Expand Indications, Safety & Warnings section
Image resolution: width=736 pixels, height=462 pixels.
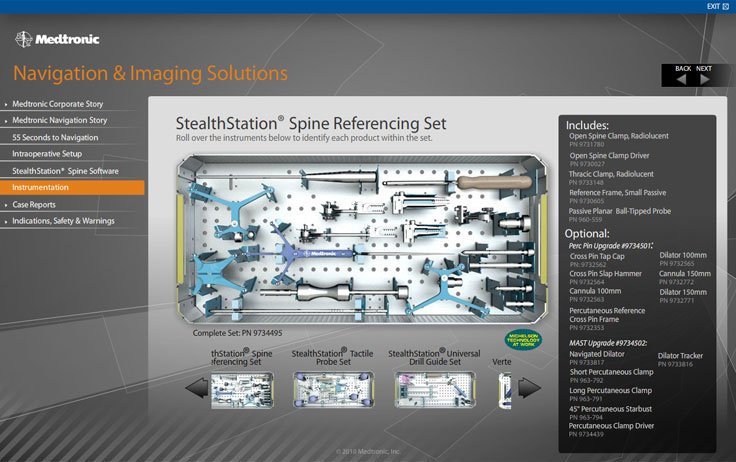coord(63,221)
